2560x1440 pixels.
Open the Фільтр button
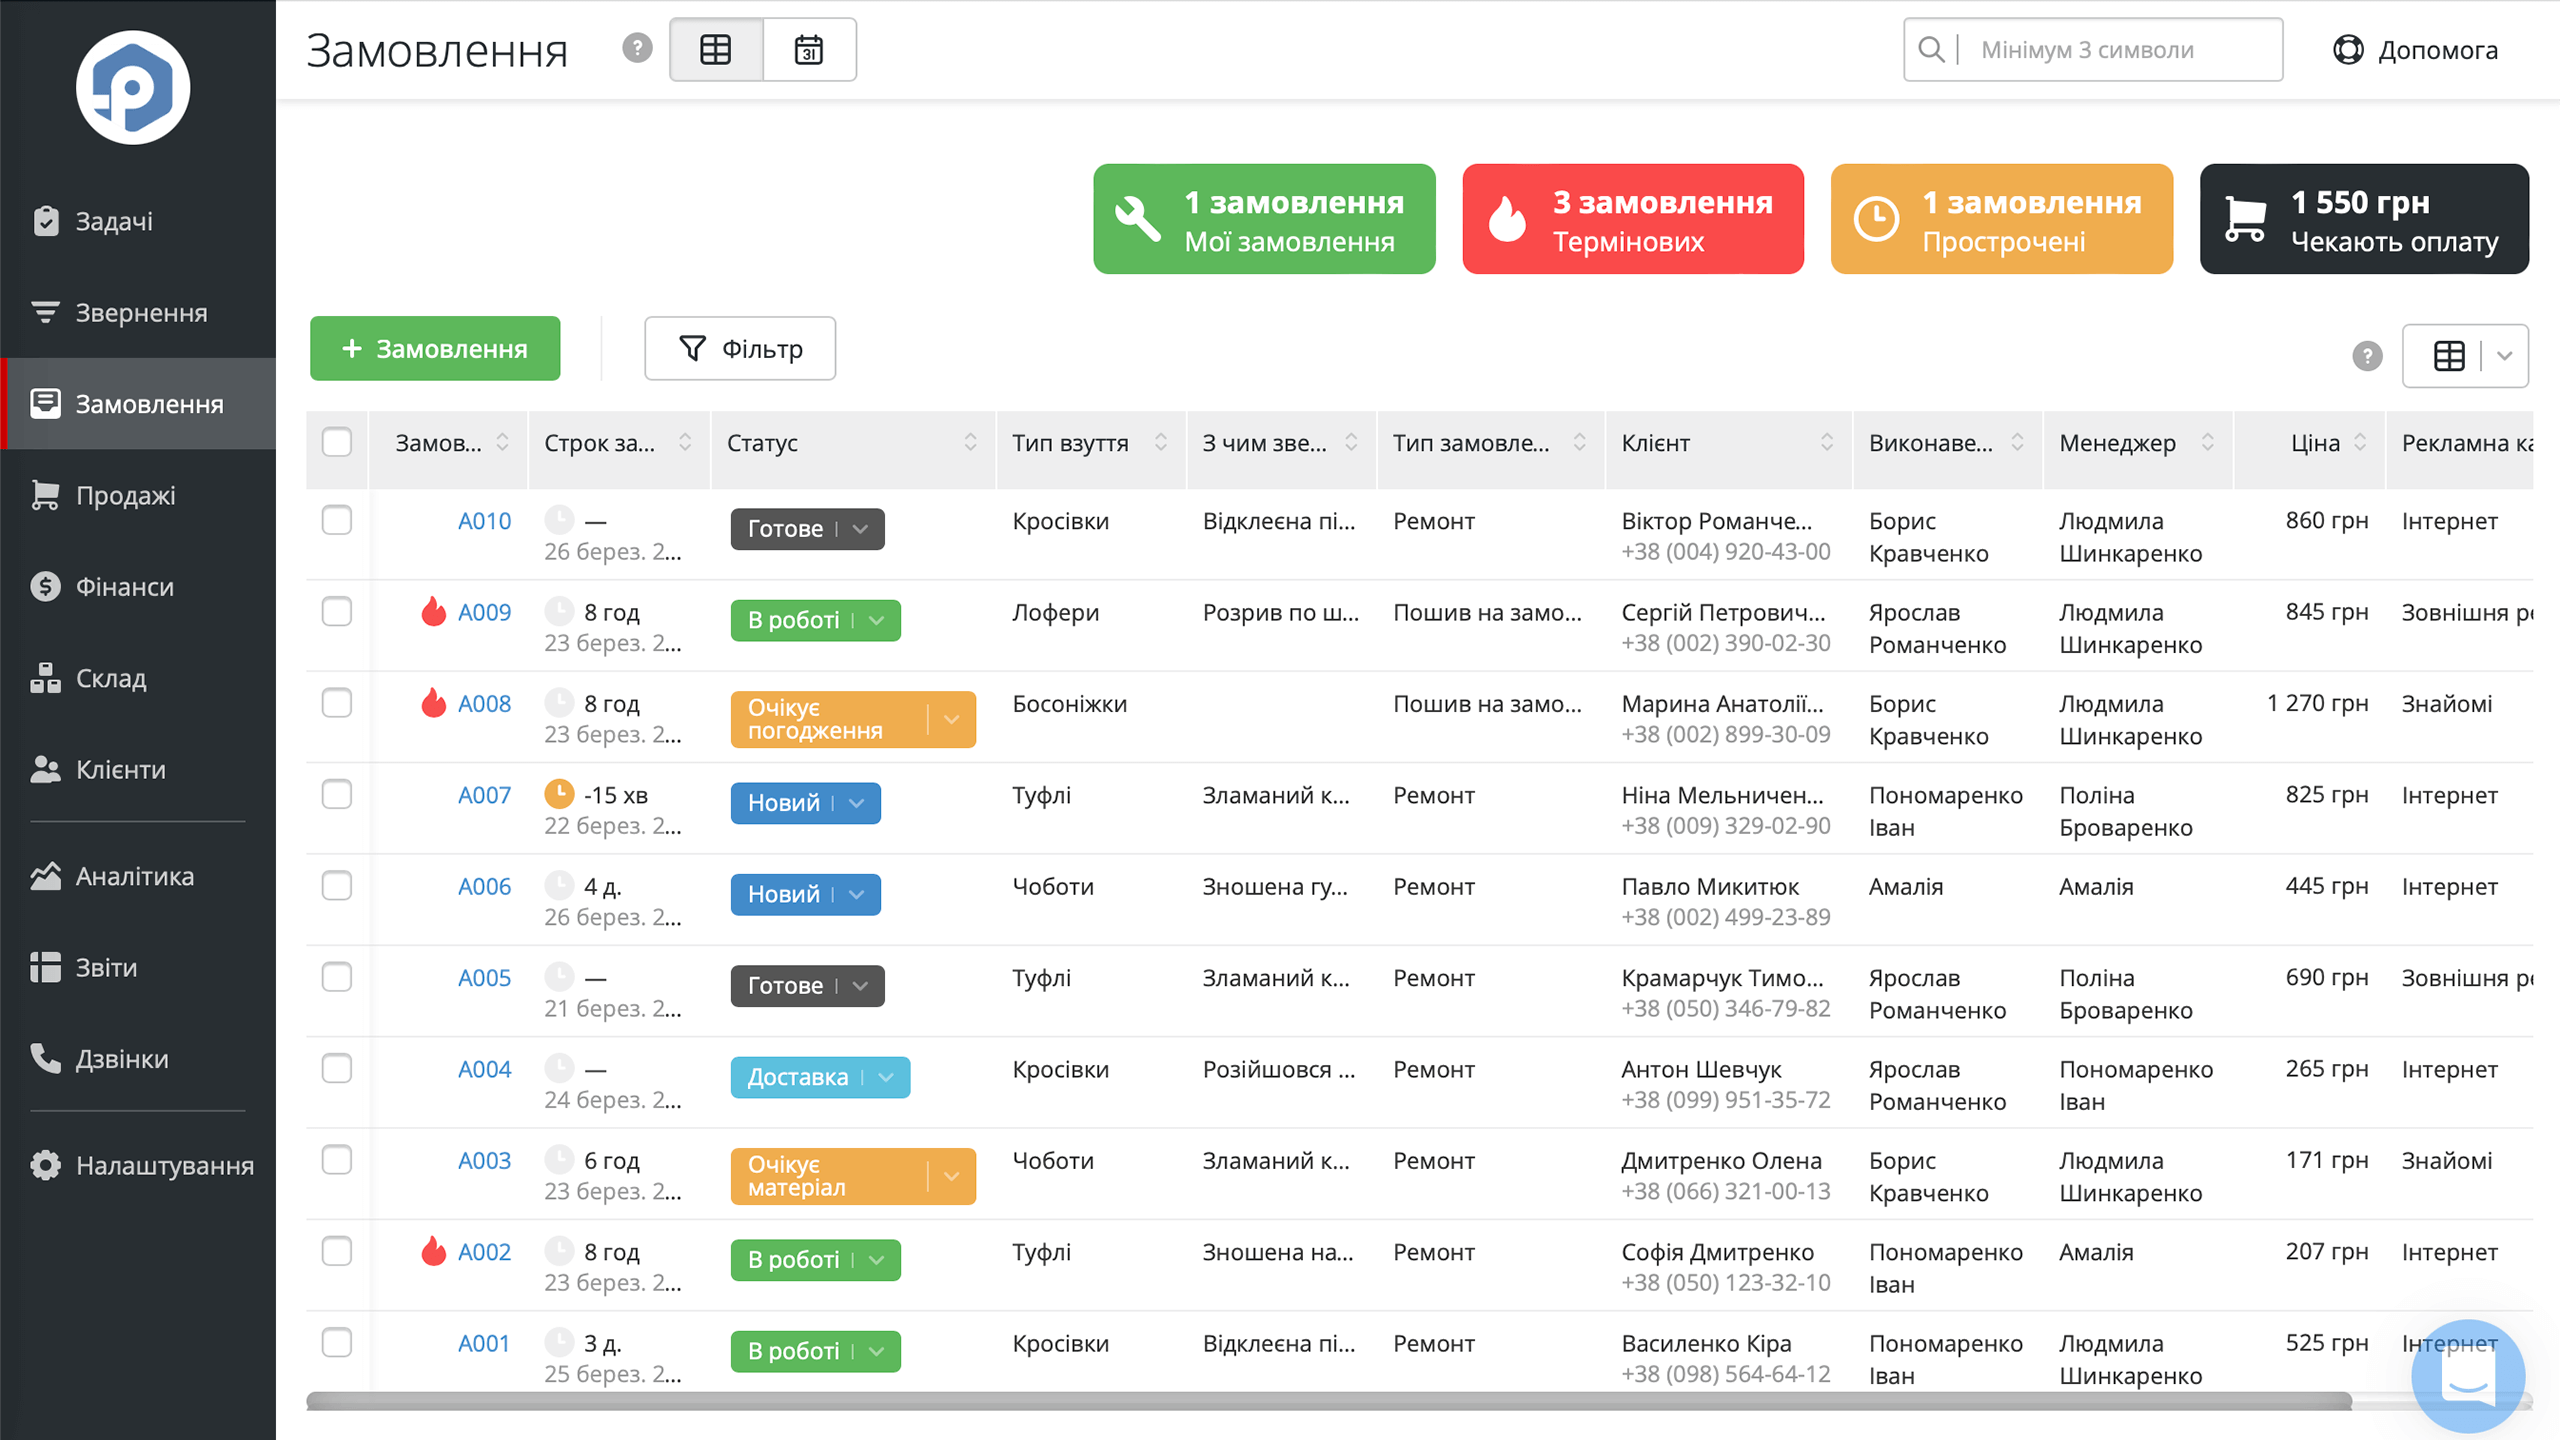740,348
